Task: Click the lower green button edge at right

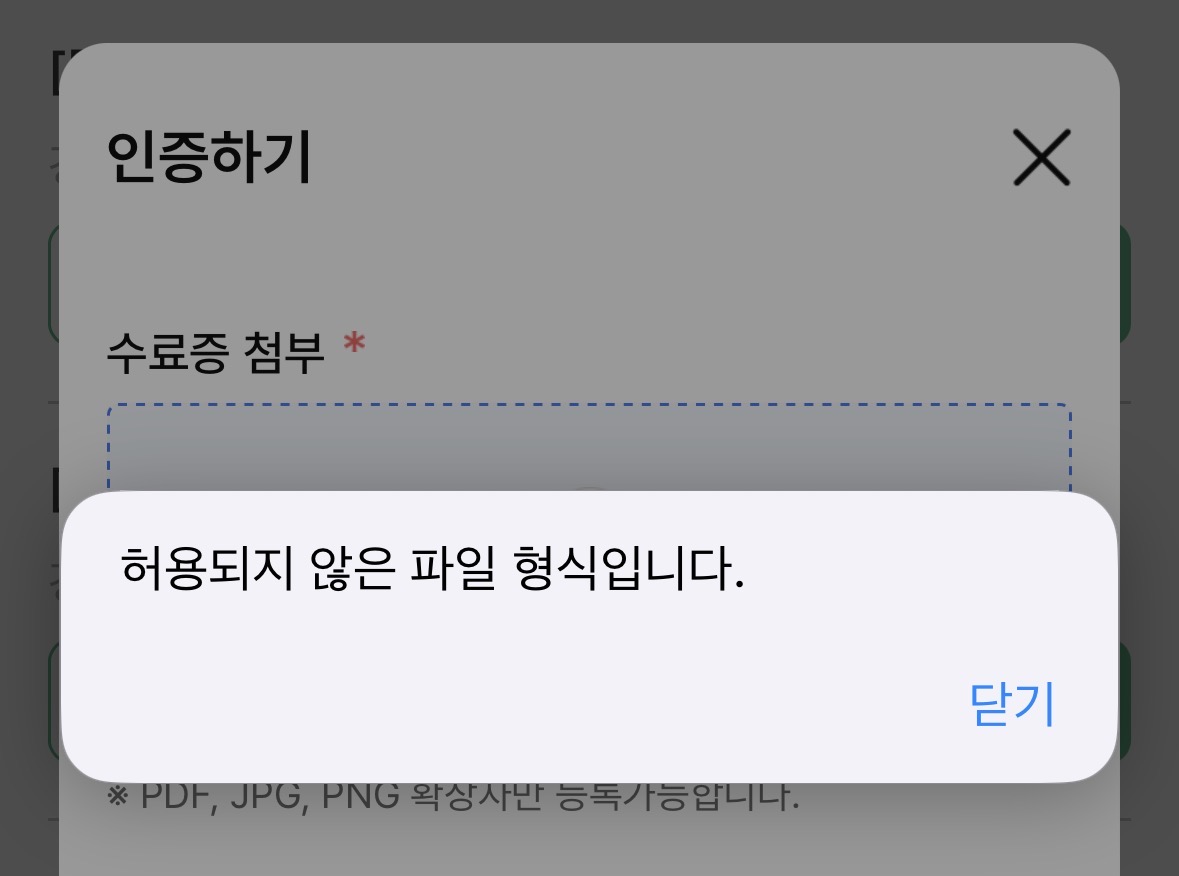Action: click(1124, 699)
